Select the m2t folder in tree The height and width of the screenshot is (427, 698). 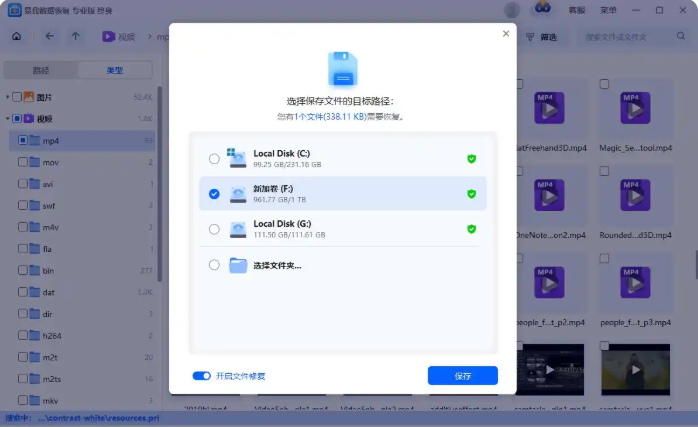tap(82, 357)
